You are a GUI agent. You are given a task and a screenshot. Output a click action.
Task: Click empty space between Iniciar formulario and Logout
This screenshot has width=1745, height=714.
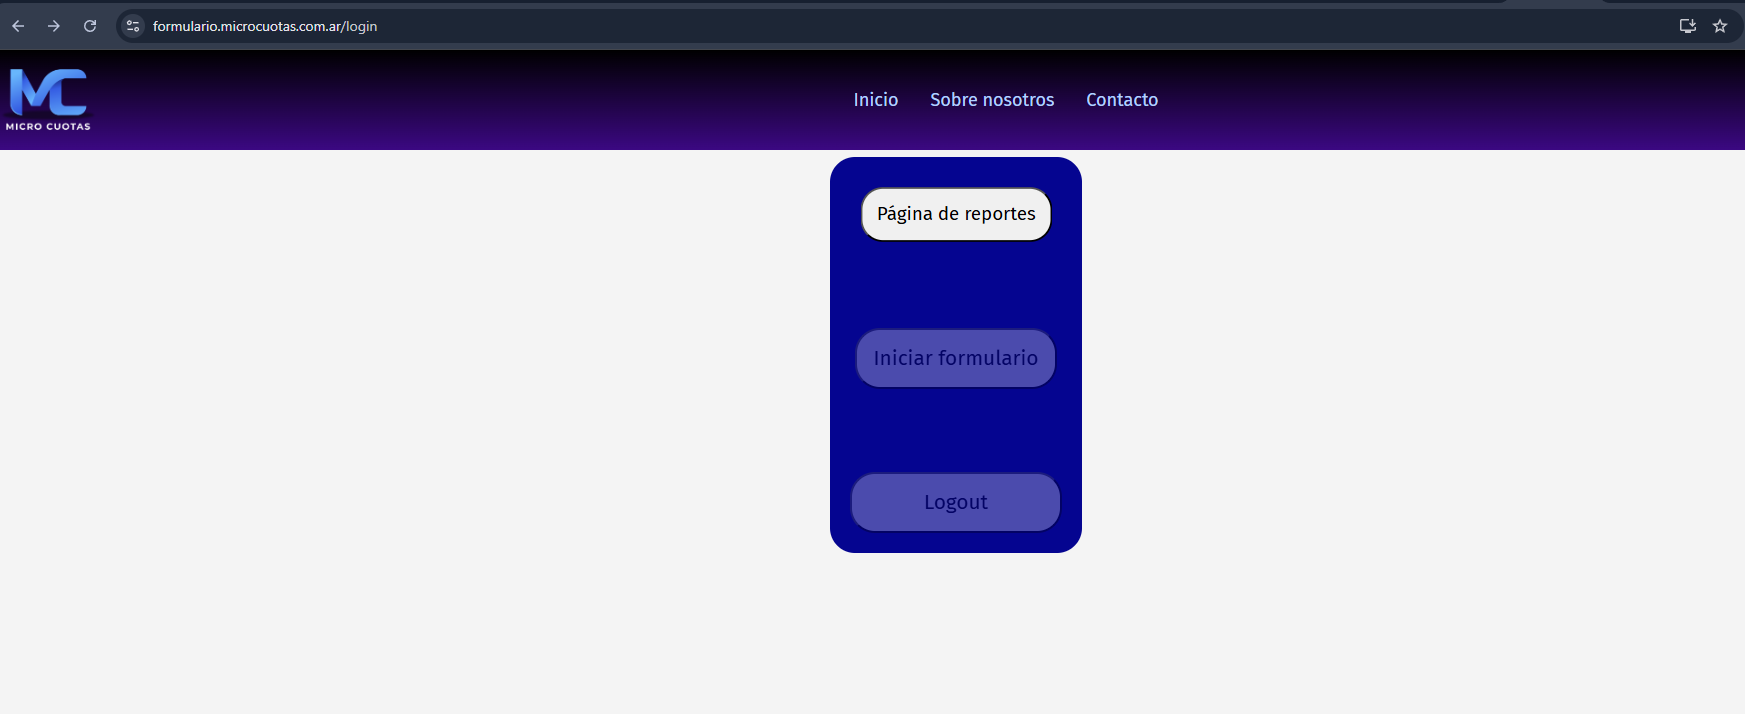956,430
